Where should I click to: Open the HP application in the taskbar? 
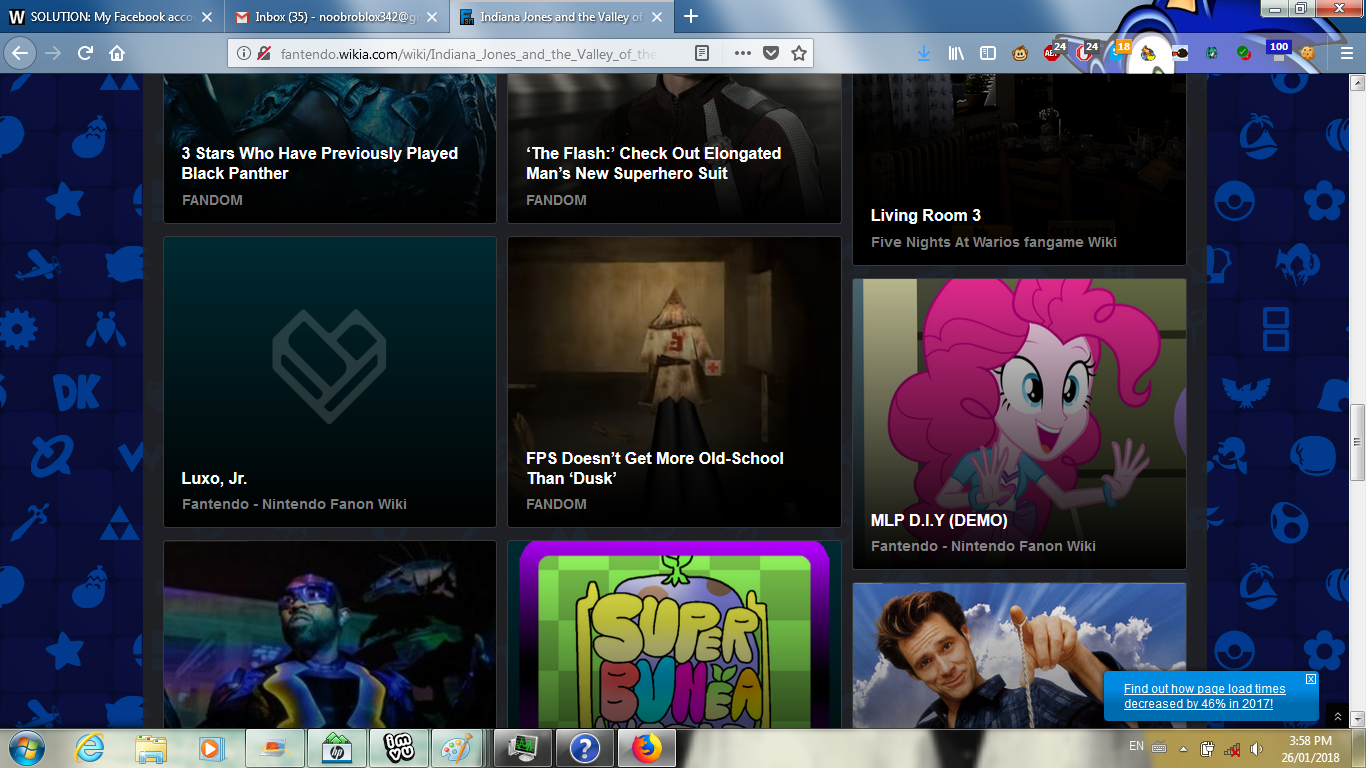(337, 748)
